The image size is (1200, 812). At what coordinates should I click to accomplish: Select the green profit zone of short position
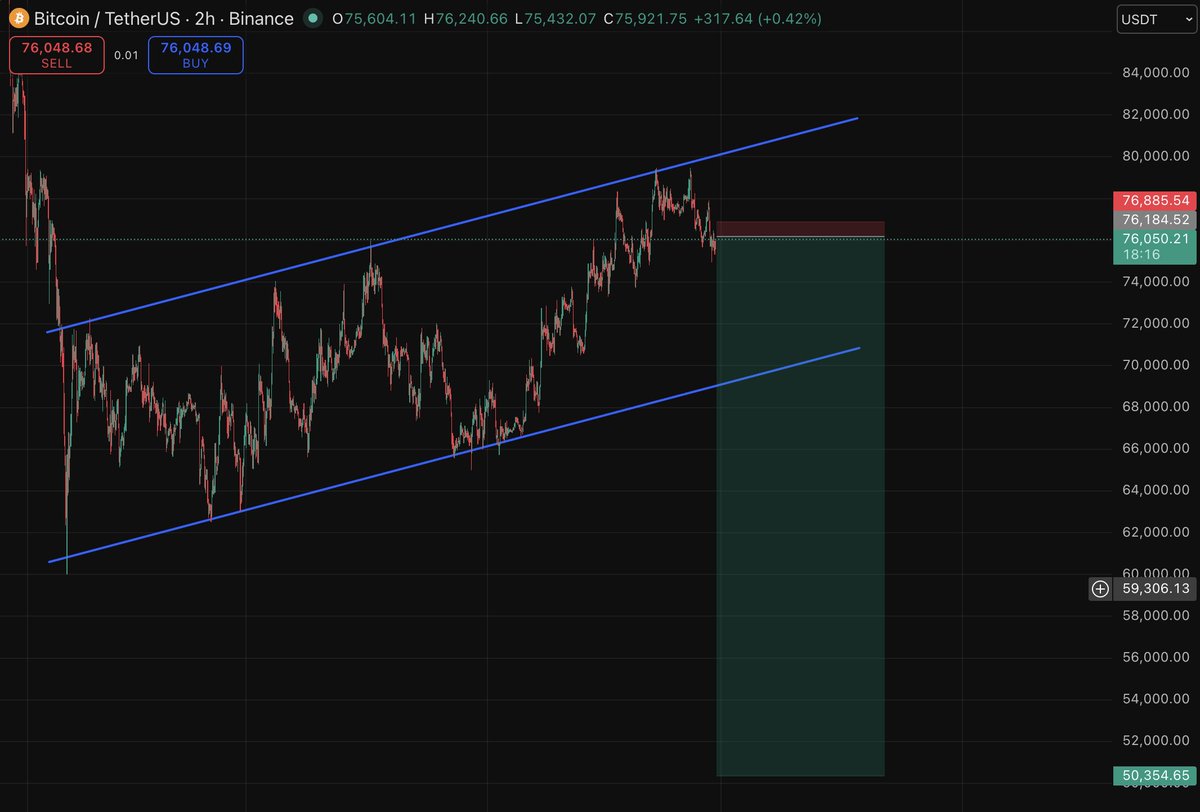pos(800,506)
